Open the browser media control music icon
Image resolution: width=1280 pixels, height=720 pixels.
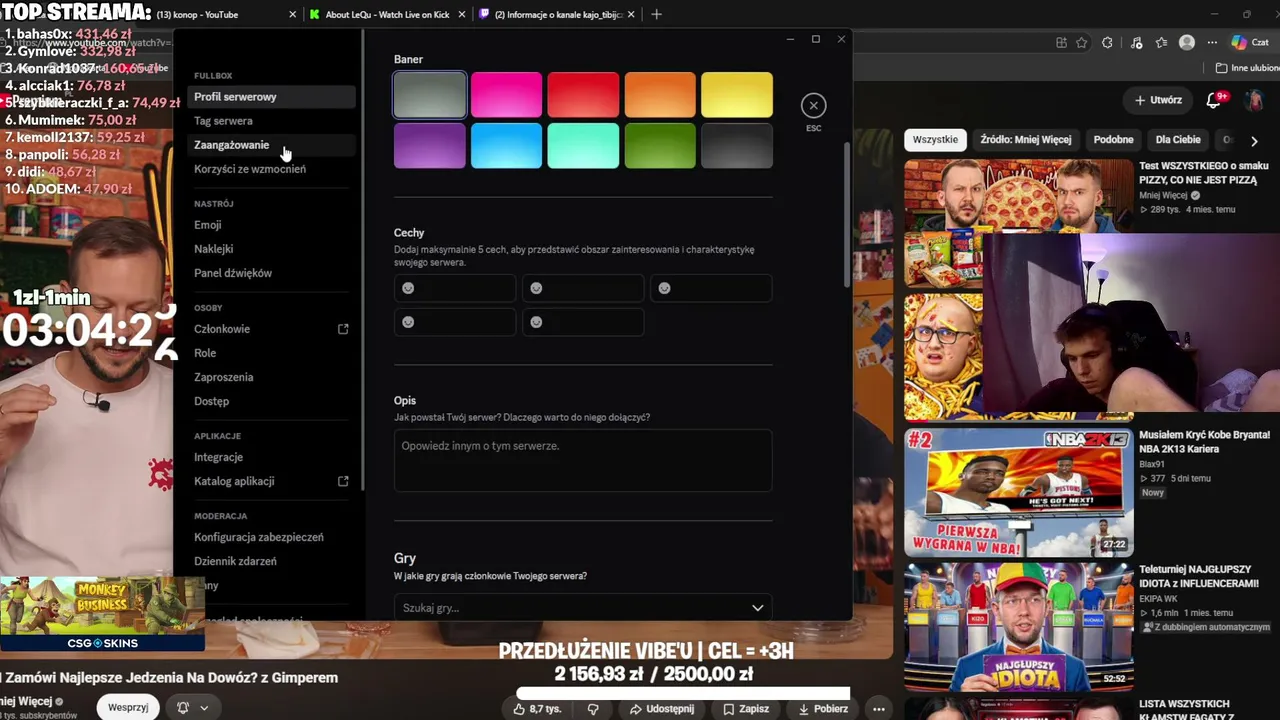point(1136,43)
